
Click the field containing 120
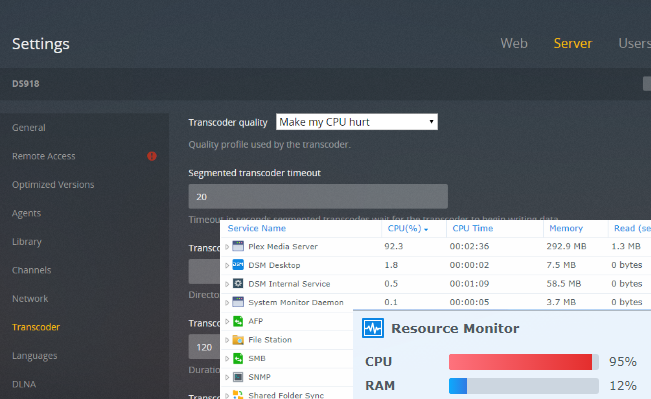point(204,347)
